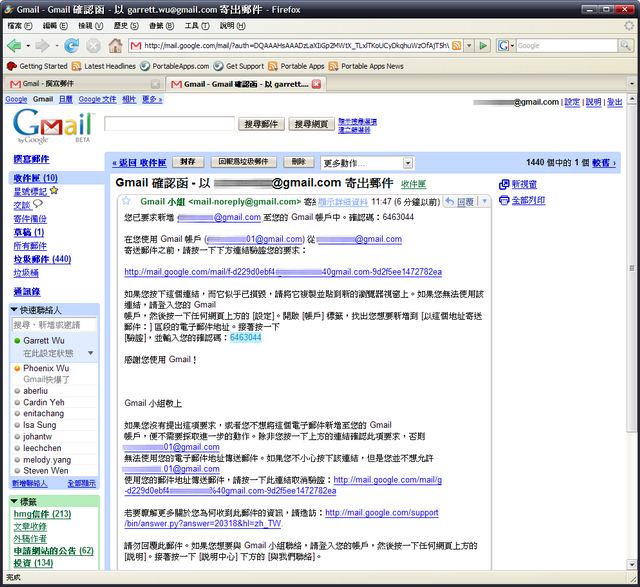Collapse the labels panel
The height and width of the screenshot is (587, 640).
coord(14,501)
